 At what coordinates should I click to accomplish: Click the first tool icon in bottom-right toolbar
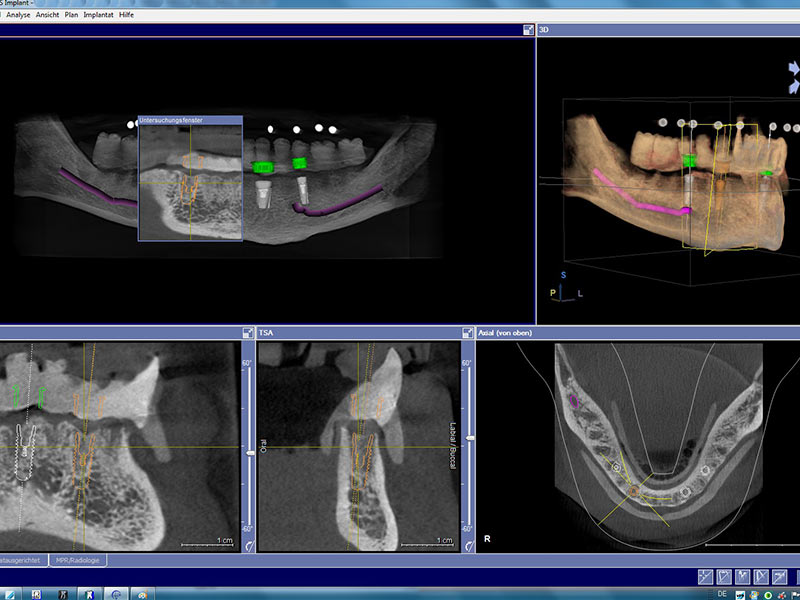pyautogui.click(x=705, y=577)
